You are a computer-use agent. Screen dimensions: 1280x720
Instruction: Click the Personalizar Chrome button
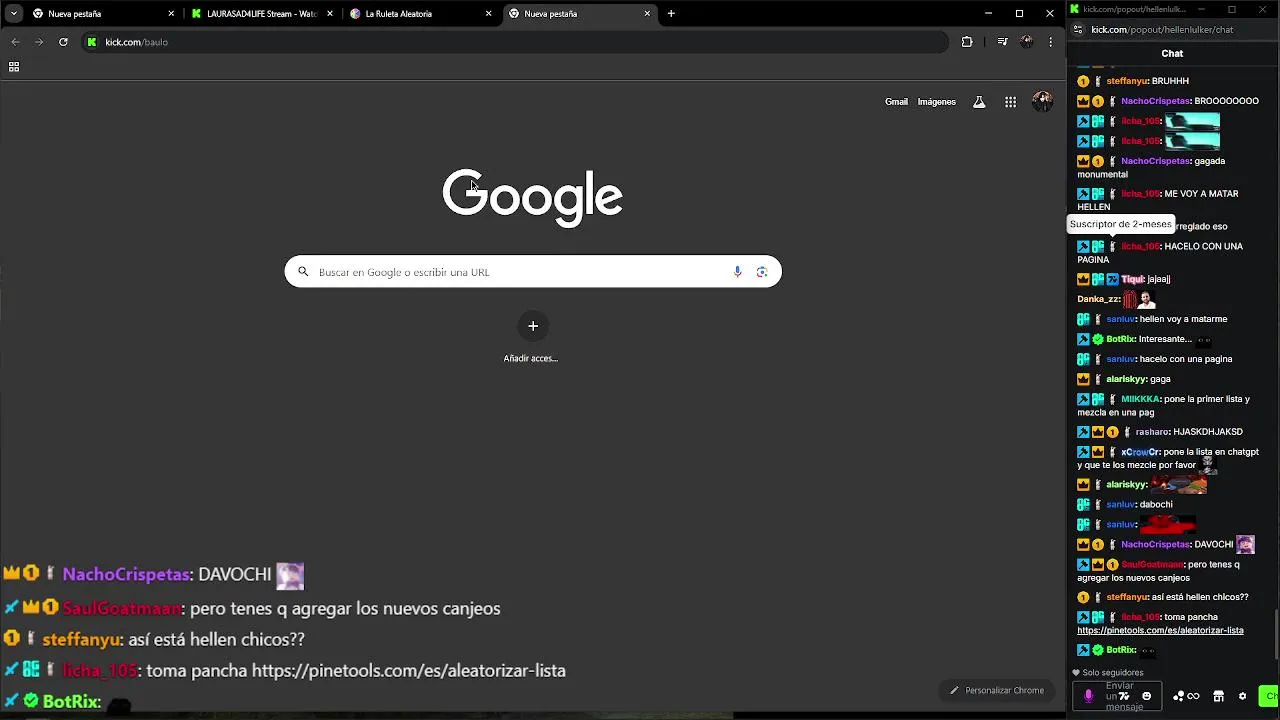(997, 690)
